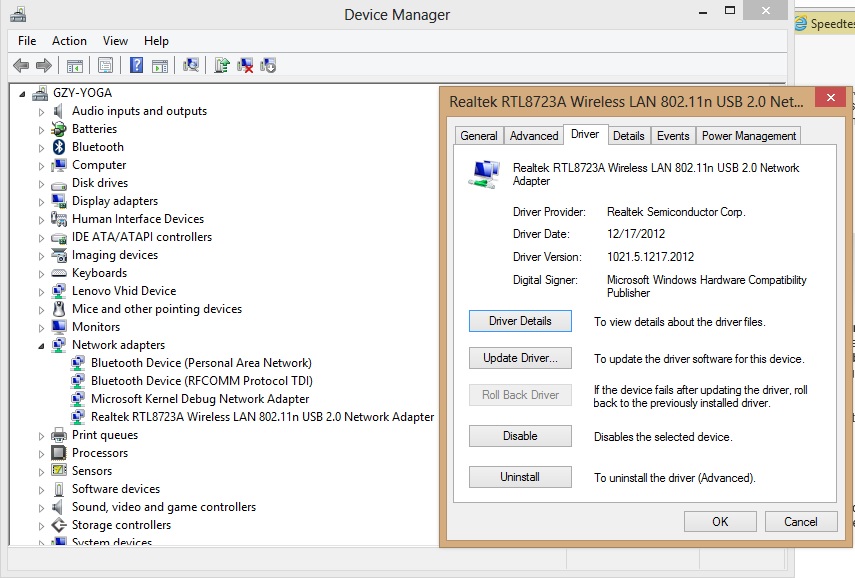Expand Lenovo Vhid Device node
Image resolution: width=855 pixels, height=578 pixels.
41,292
